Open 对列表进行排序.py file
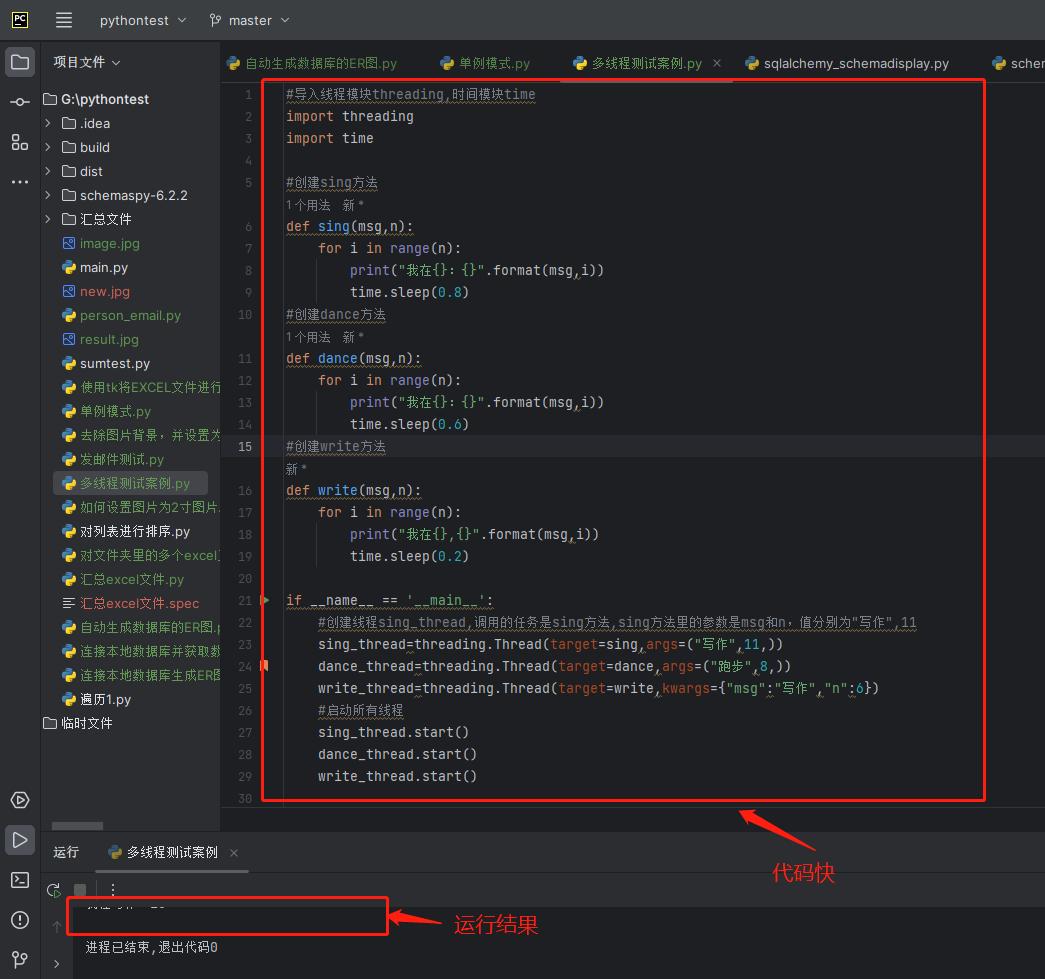This screenshot has width=1045, height=979. tap(126, 531)
